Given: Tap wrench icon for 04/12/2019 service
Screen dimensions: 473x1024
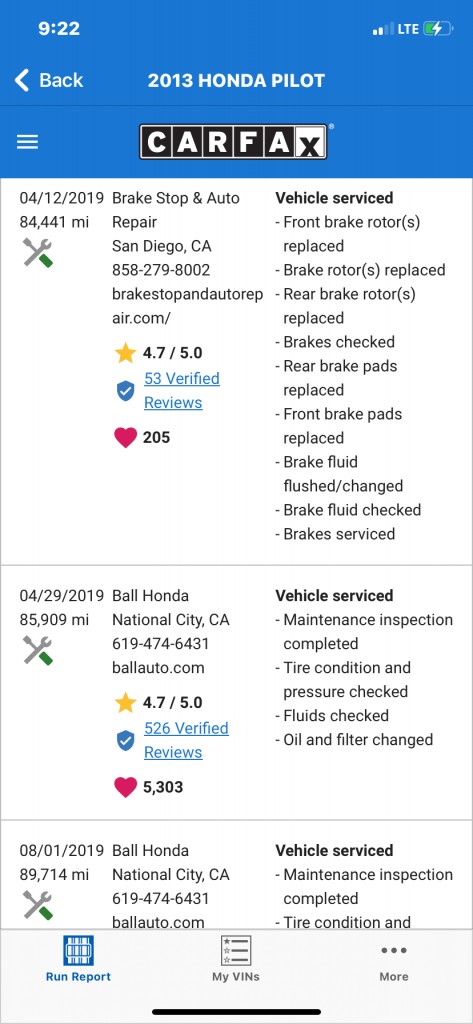Looking at the screenshot, I should tap(38, 253).
